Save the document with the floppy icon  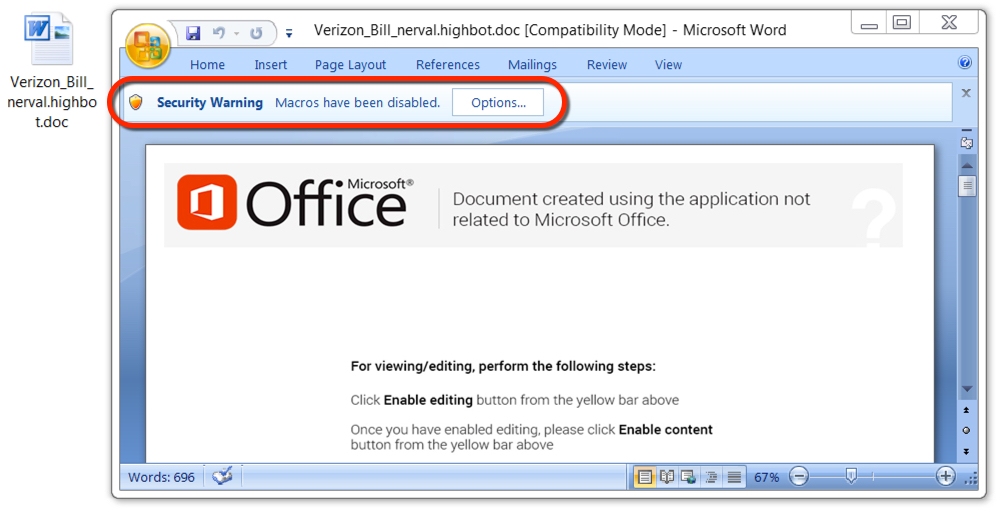[x=193, y=32]
